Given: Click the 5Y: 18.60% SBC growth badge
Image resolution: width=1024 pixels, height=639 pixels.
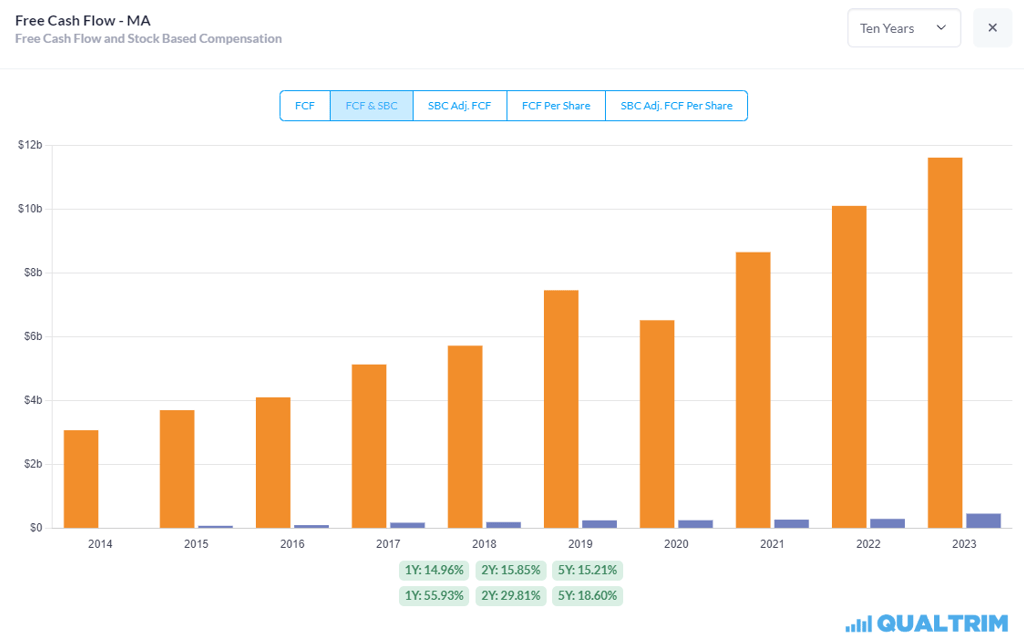Looking at the screenshot, I should (x=586, y=595).
